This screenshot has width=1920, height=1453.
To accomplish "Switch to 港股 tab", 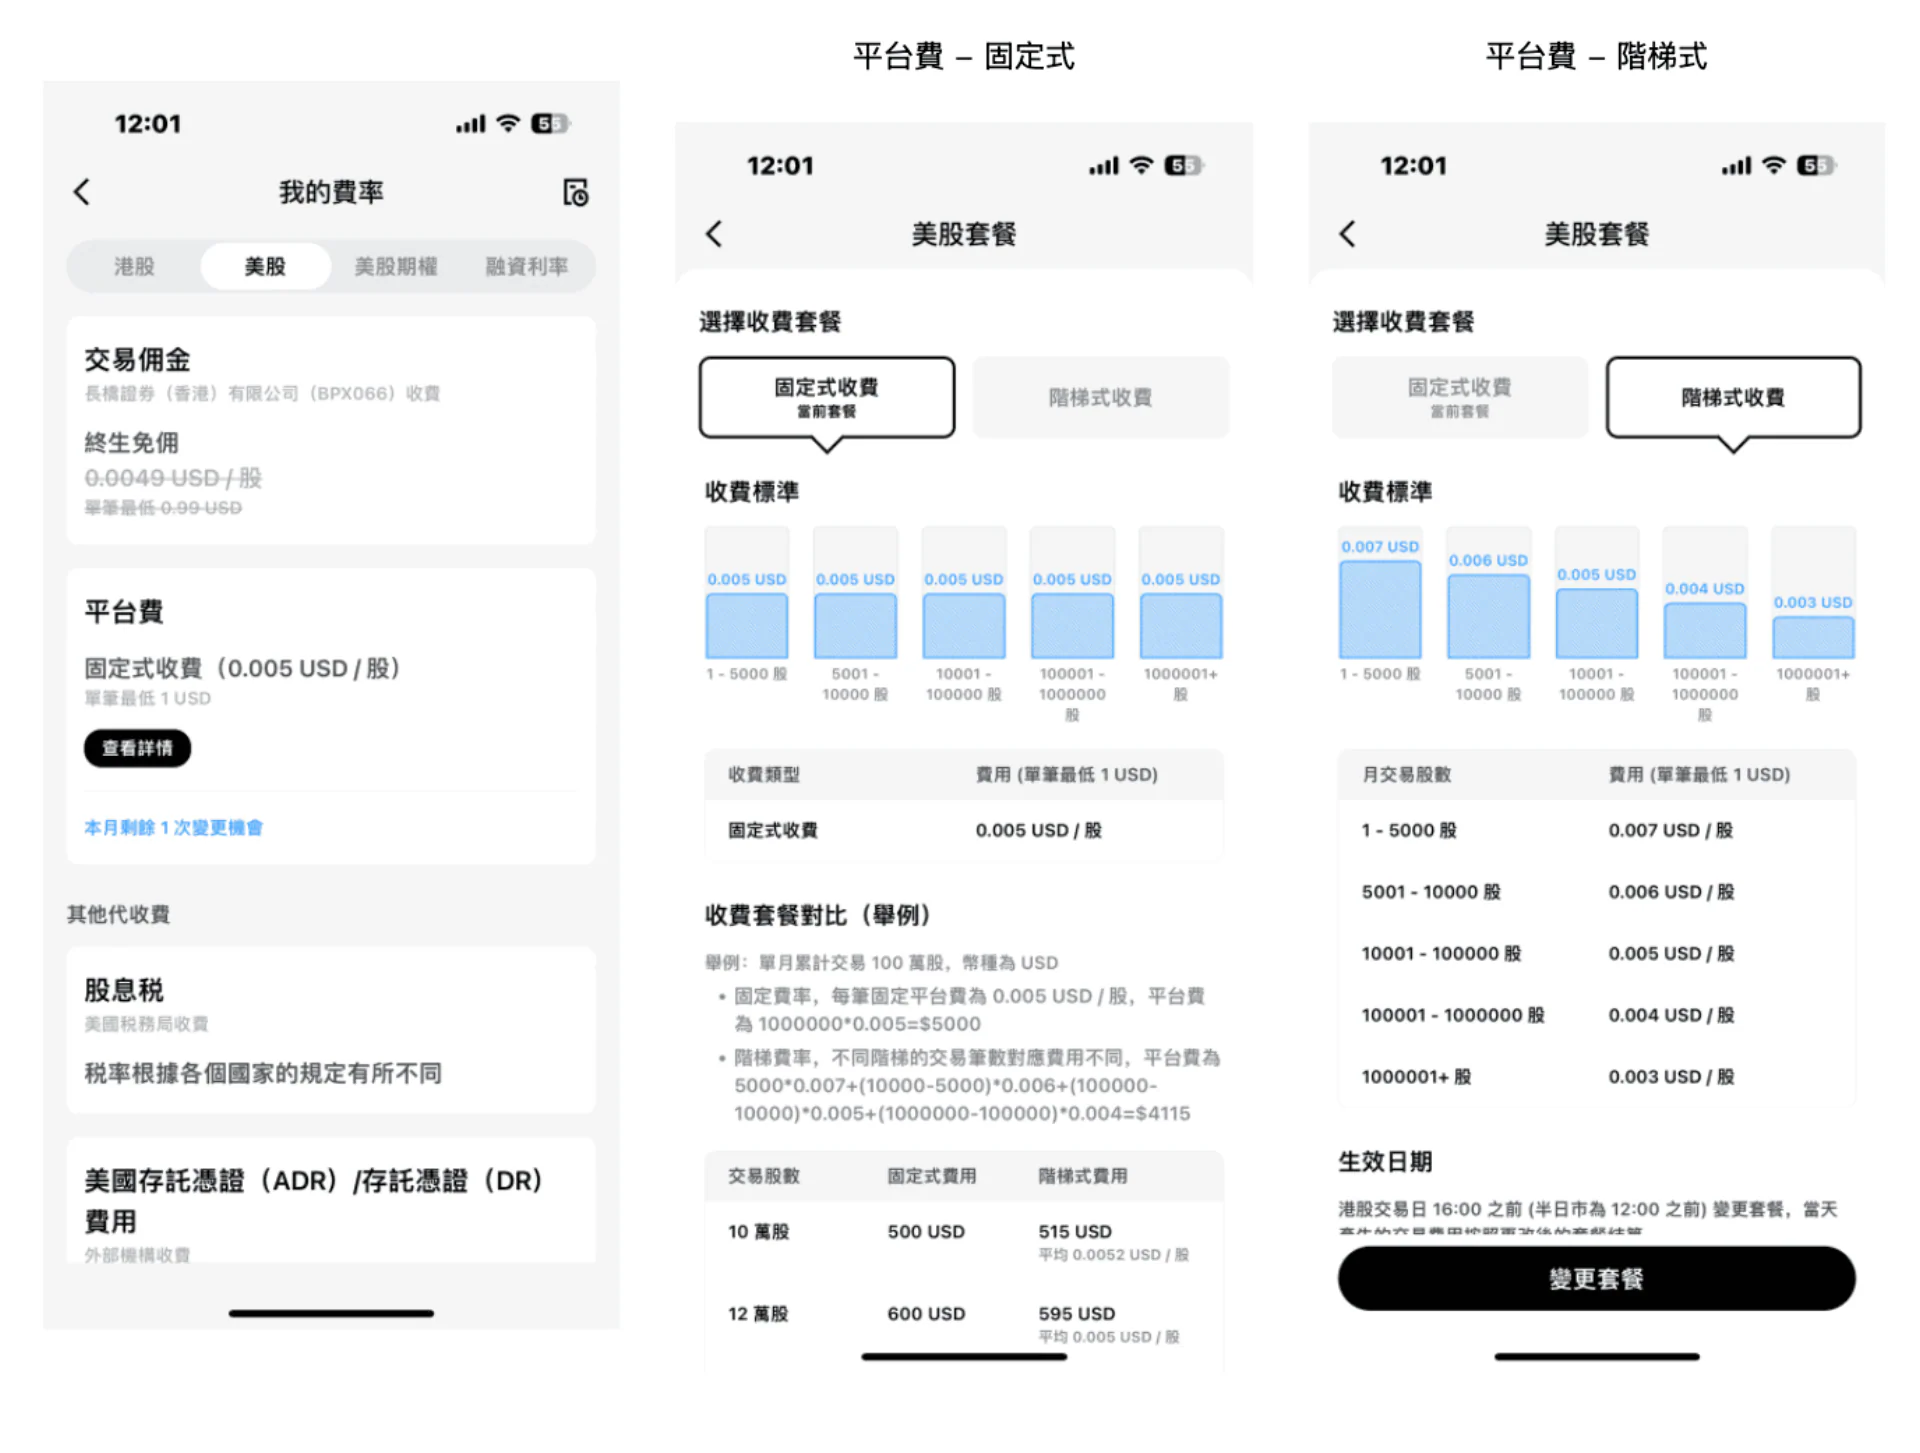I will 134,267.
